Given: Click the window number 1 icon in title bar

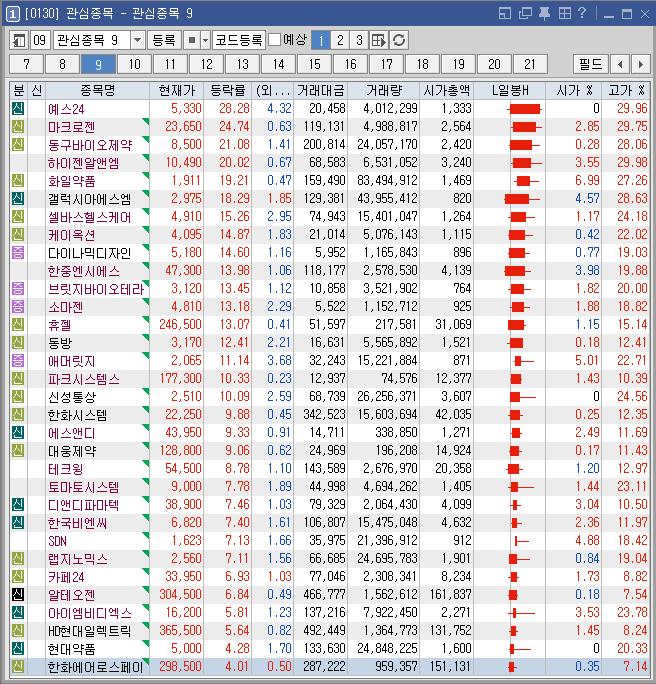Looking at the screenshot, I should tap(13, 14).
